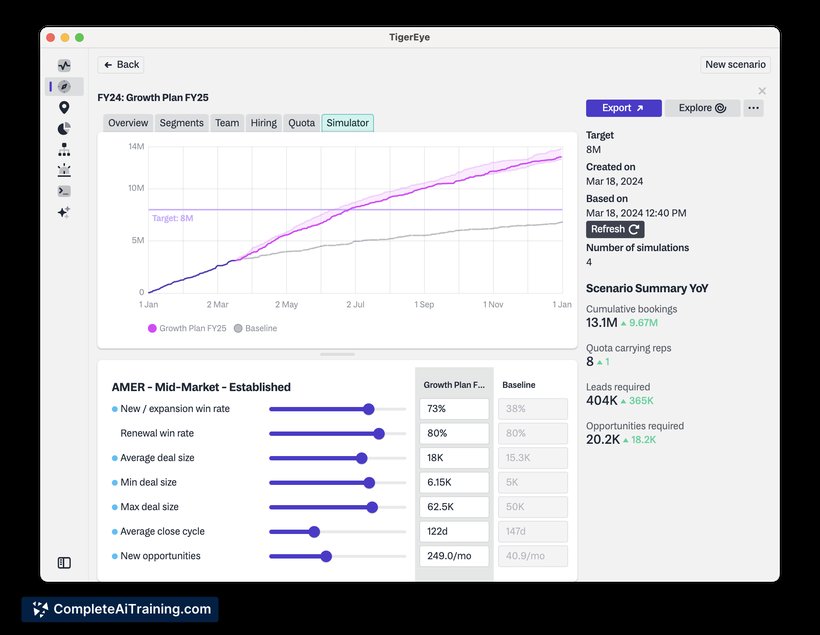Viewport: 820px width, 635px height.
Task: Click the 73% win rate field
Action: (x=454, y=409)
